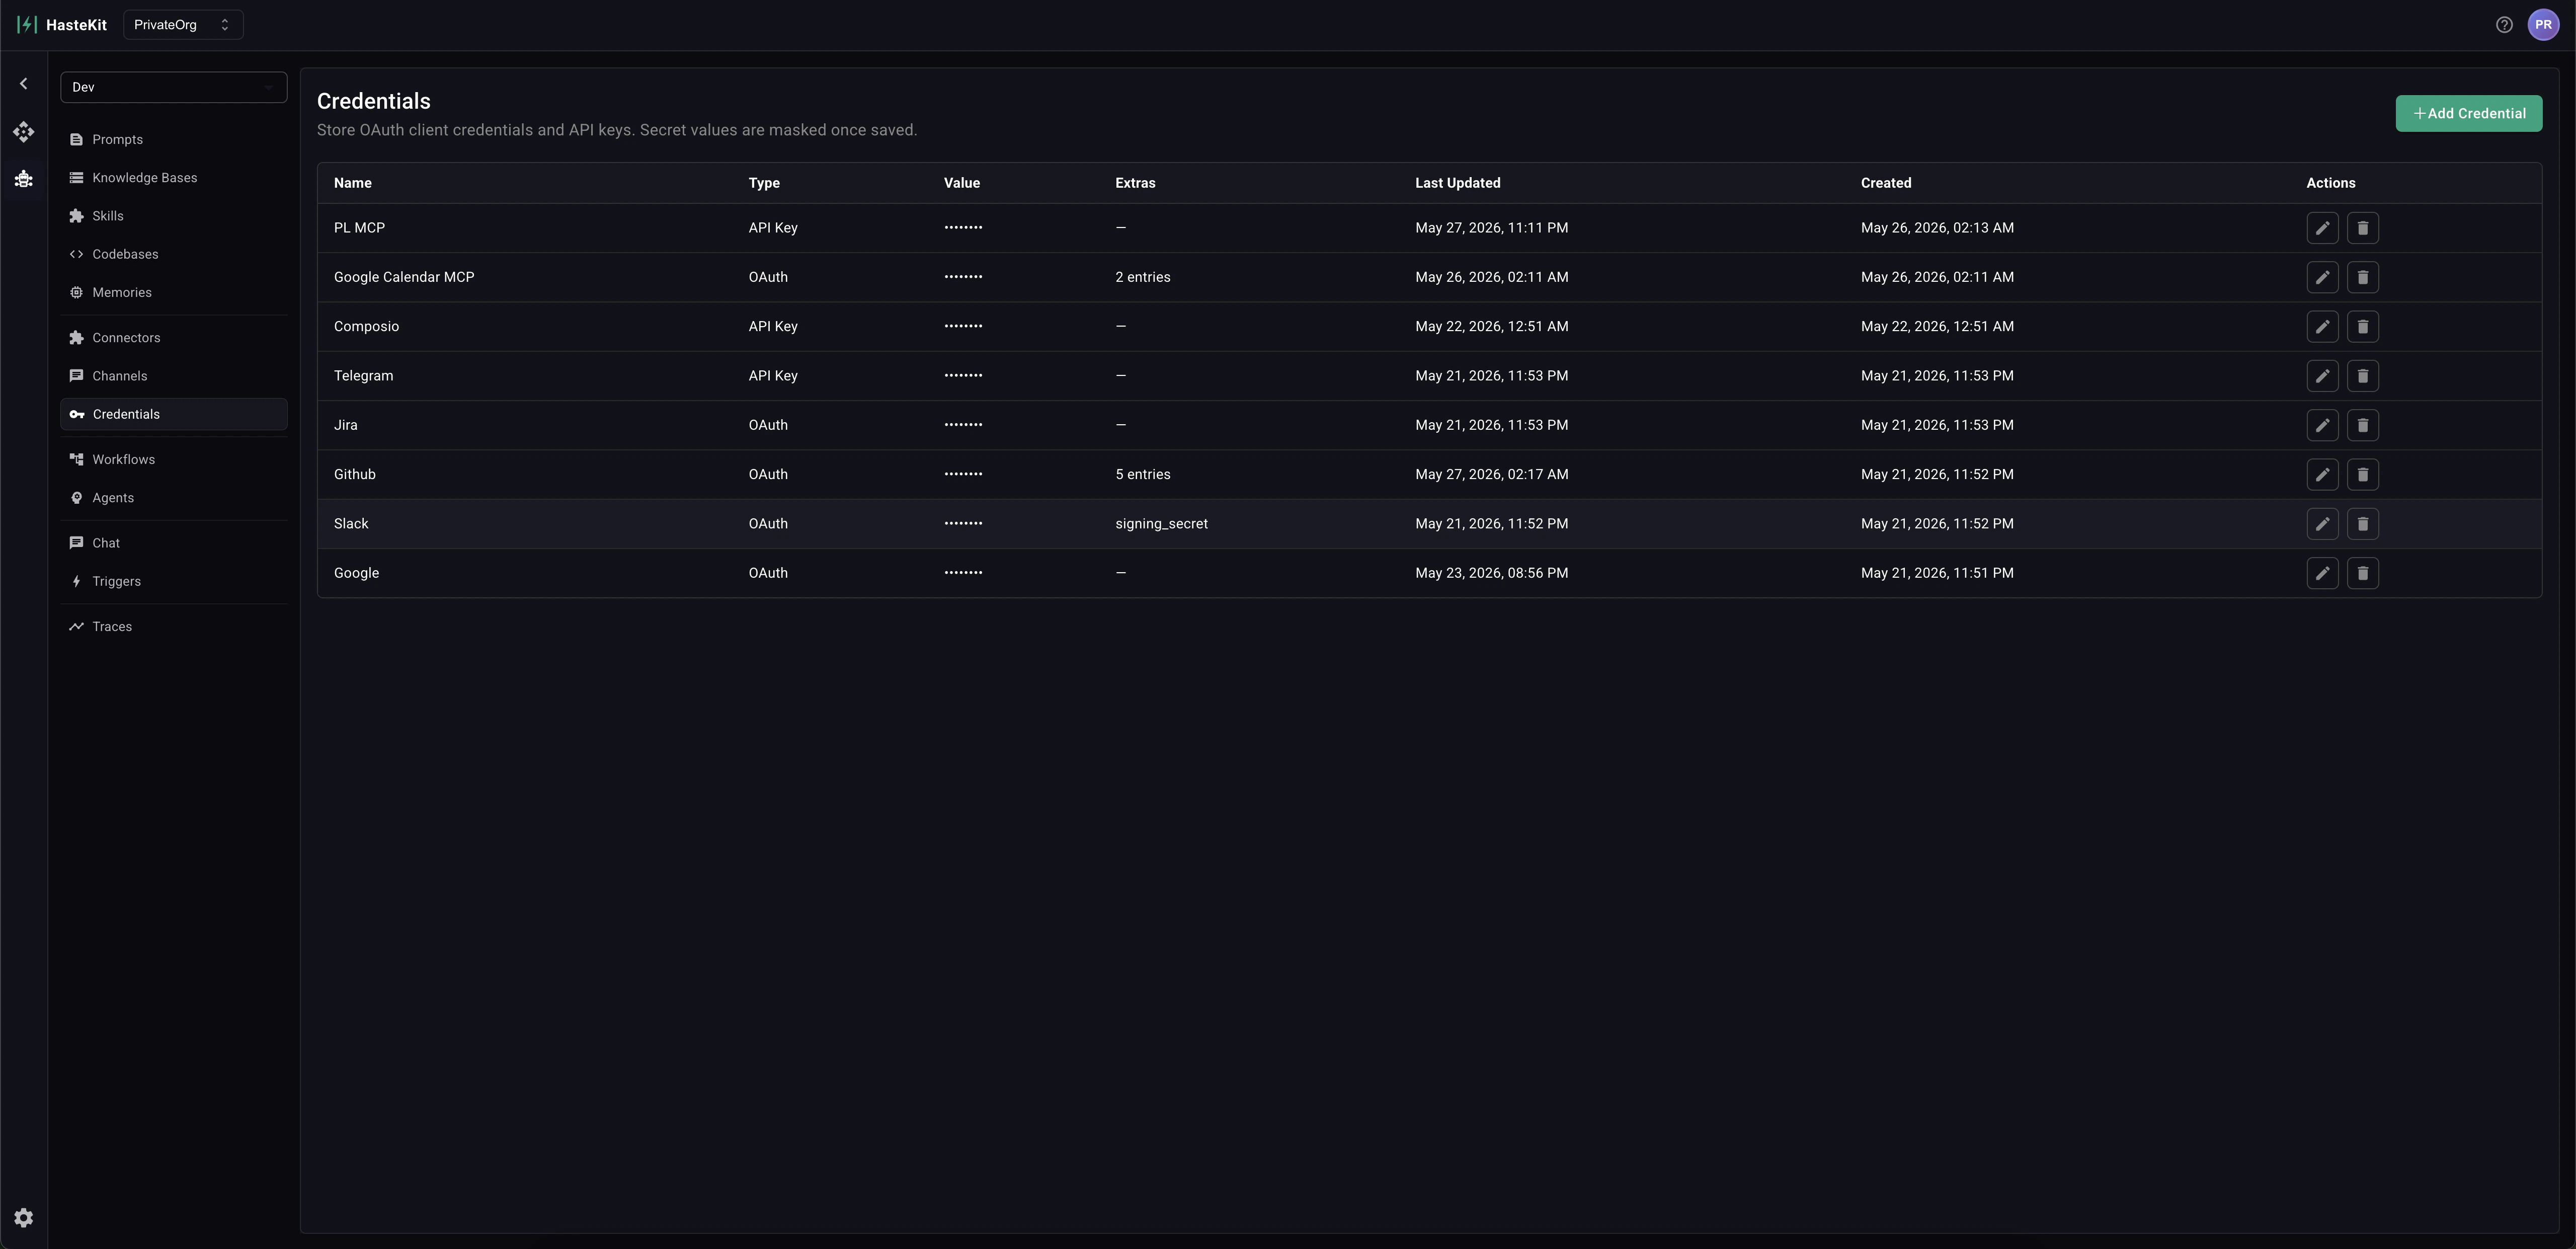Click "May 26, 2026, 02:13 AM" created date
Screen dimensions: 2576x1249
tap(1938, 228)
